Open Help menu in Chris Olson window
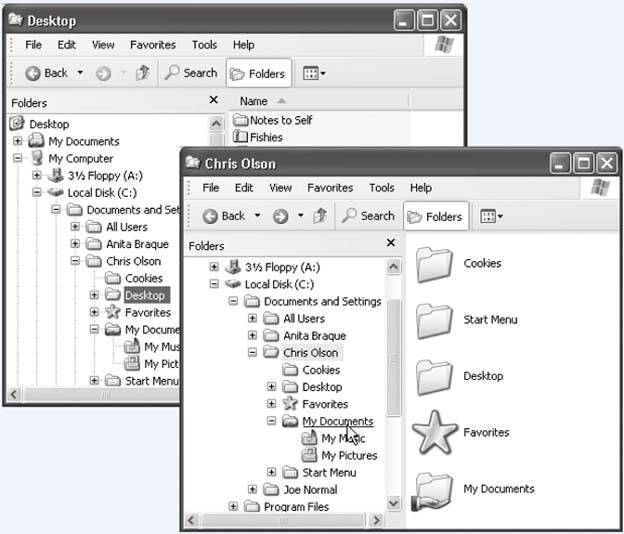Viewport: 624px width, 534px height. [421, 188]
